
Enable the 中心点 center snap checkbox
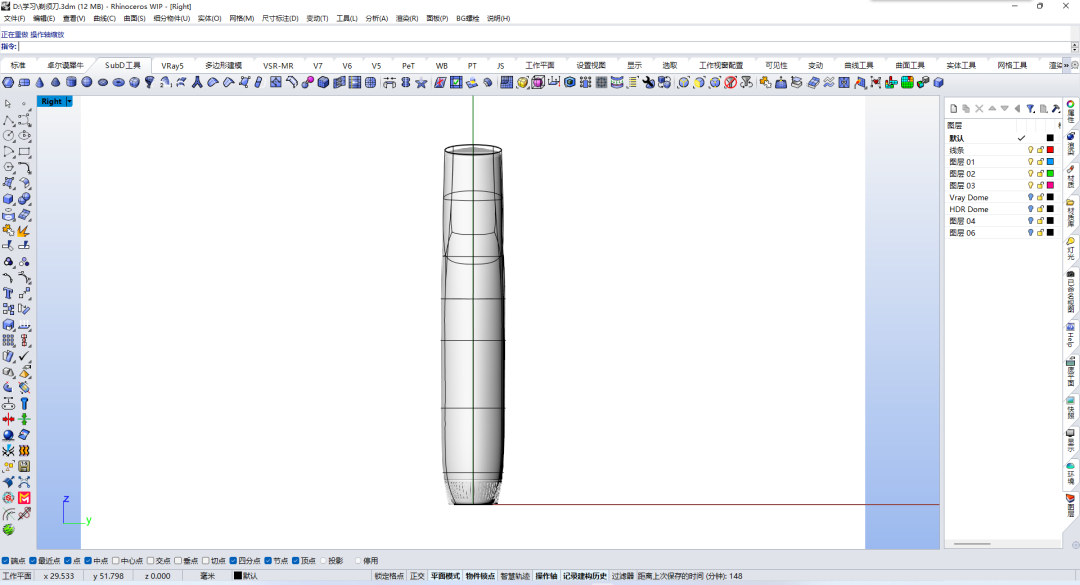pos(116,561)
